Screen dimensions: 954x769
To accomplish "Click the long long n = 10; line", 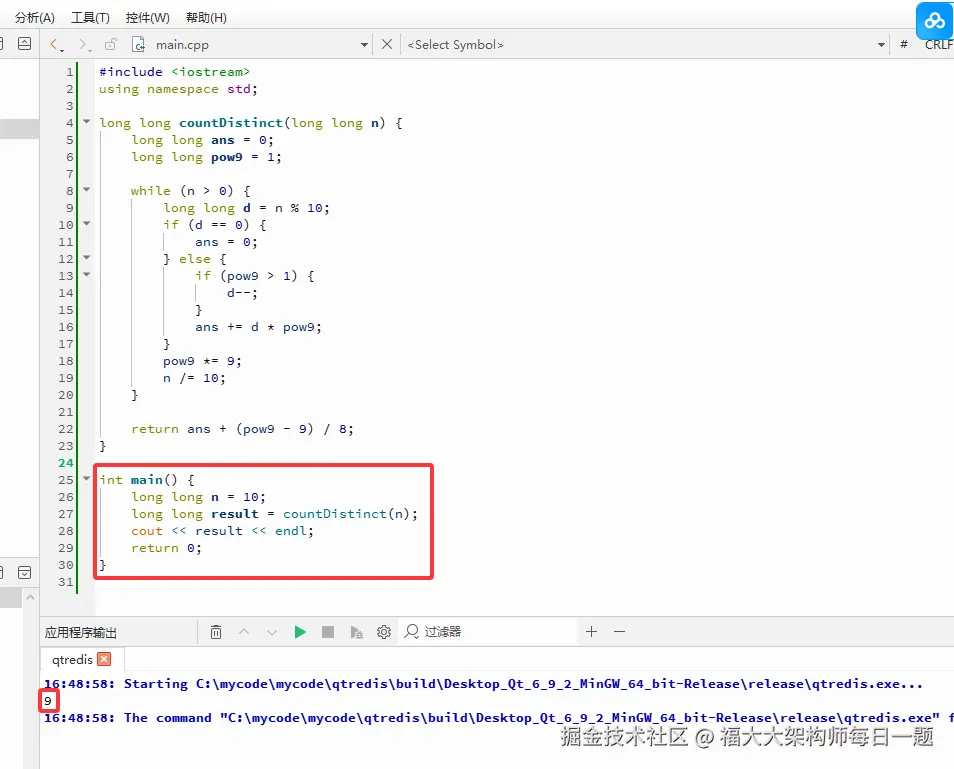I will [198, 497].
